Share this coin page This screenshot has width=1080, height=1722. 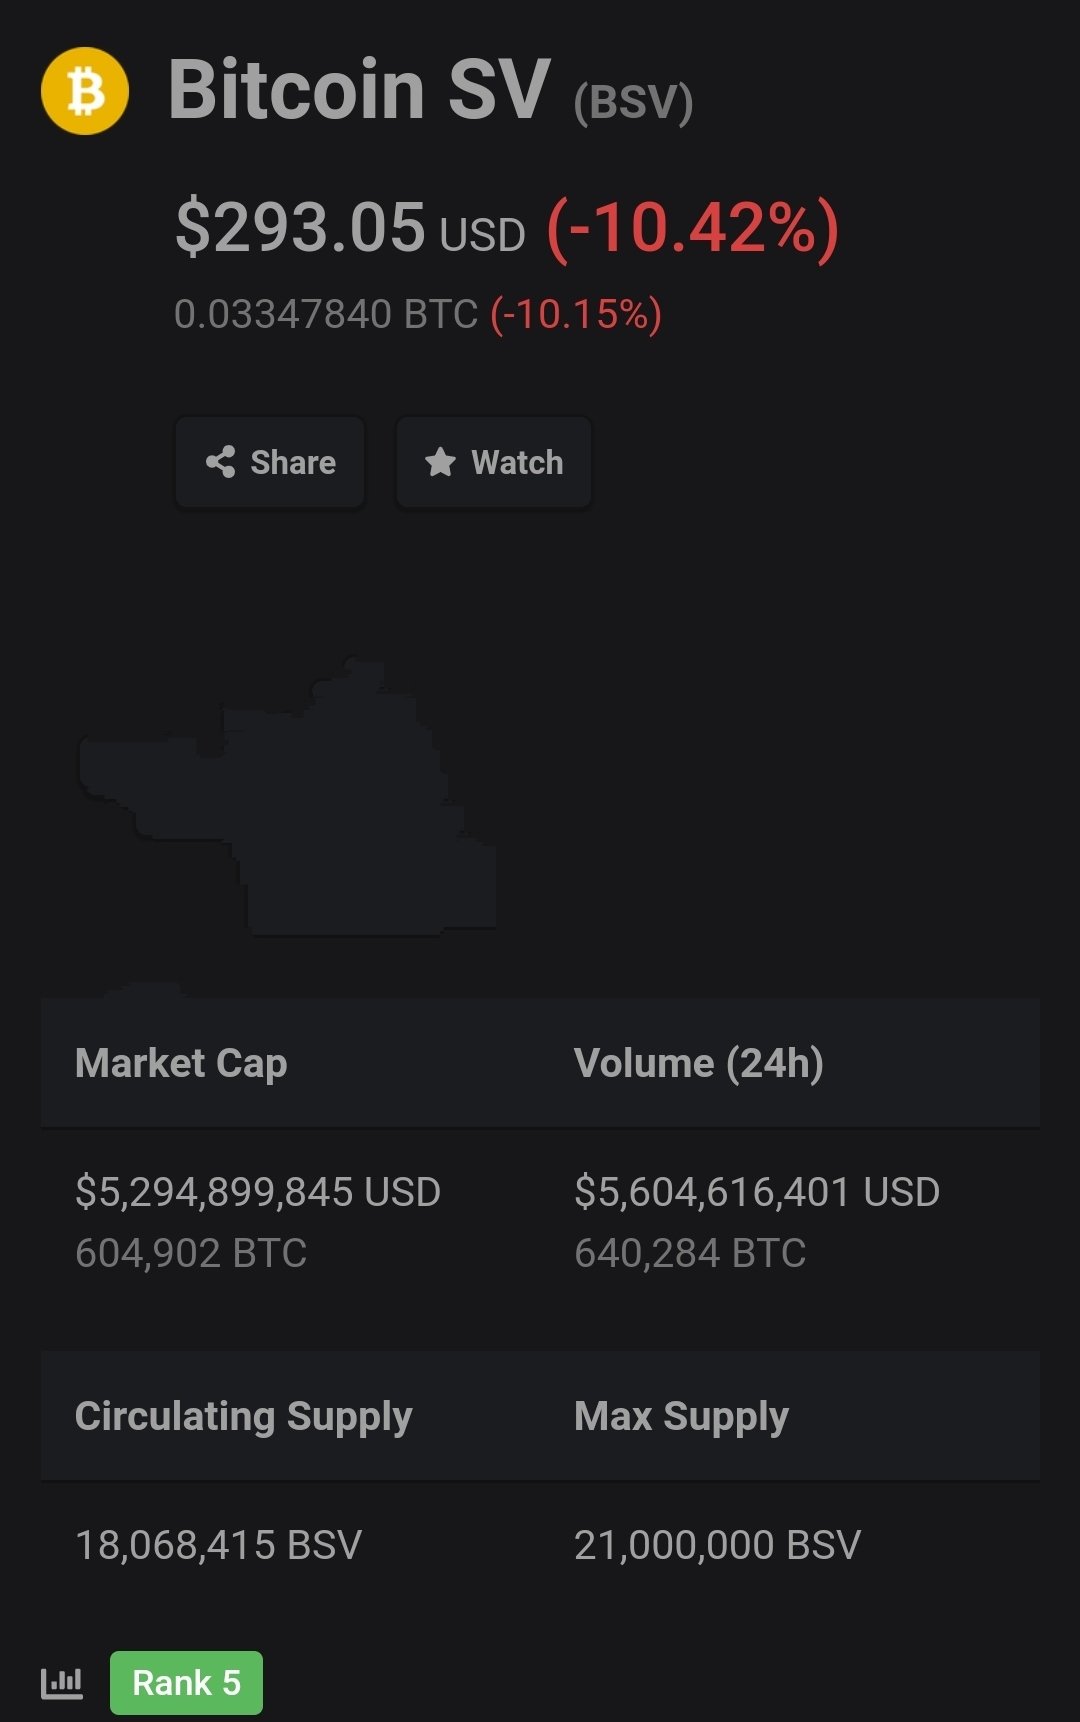(270, 463)
